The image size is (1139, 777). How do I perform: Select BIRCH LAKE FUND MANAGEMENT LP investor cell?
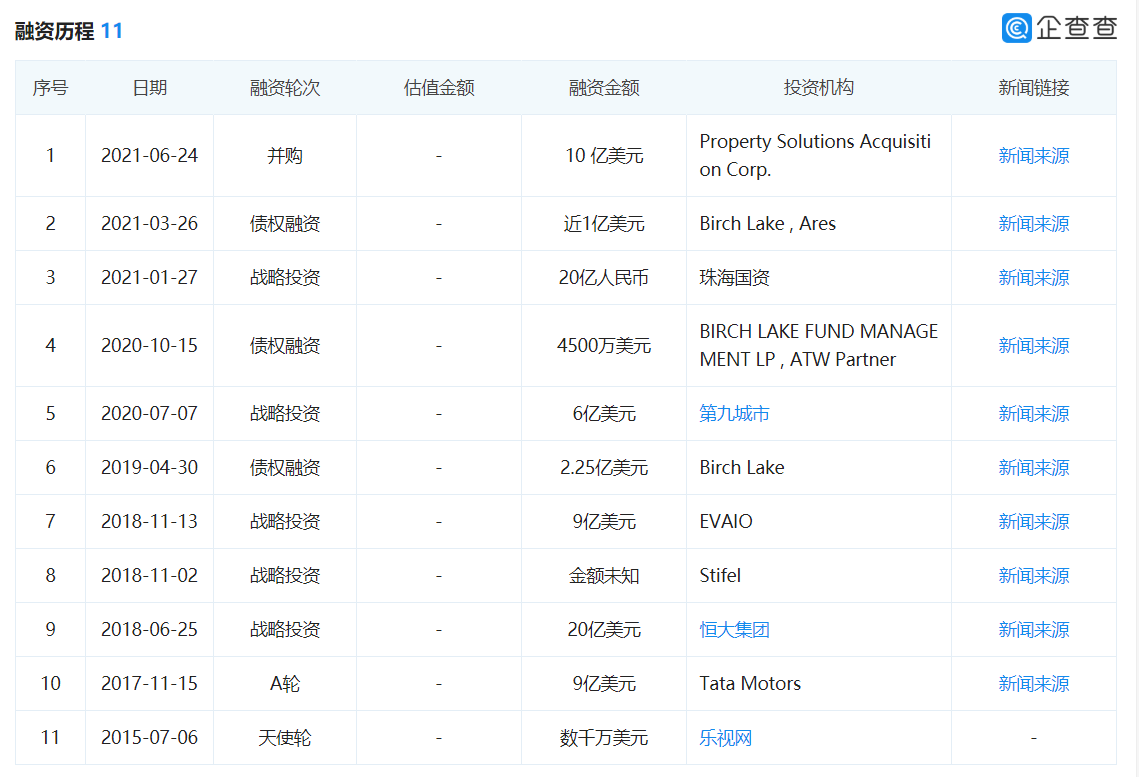pos(819,346)
